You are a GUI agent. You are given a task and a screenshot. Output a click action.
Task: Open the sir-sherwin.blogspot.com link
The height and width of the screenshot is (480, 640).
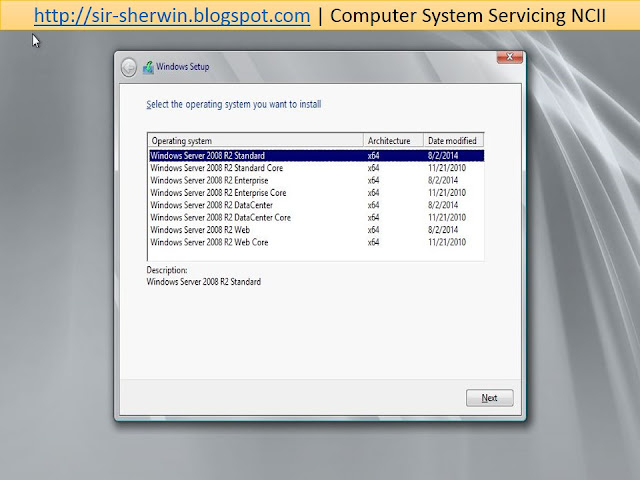click(x=172, y=16)
